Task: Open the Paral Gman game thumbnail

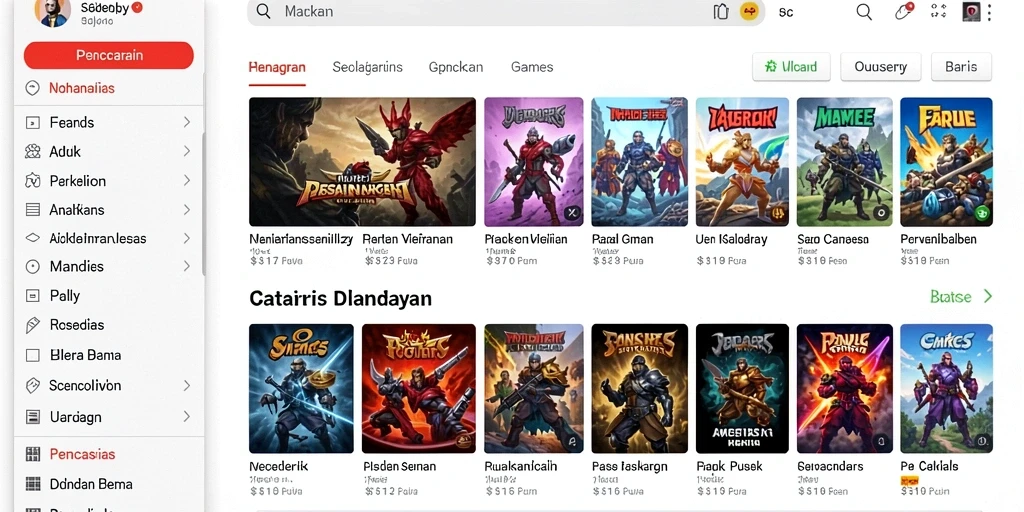Action: (639, 162)
